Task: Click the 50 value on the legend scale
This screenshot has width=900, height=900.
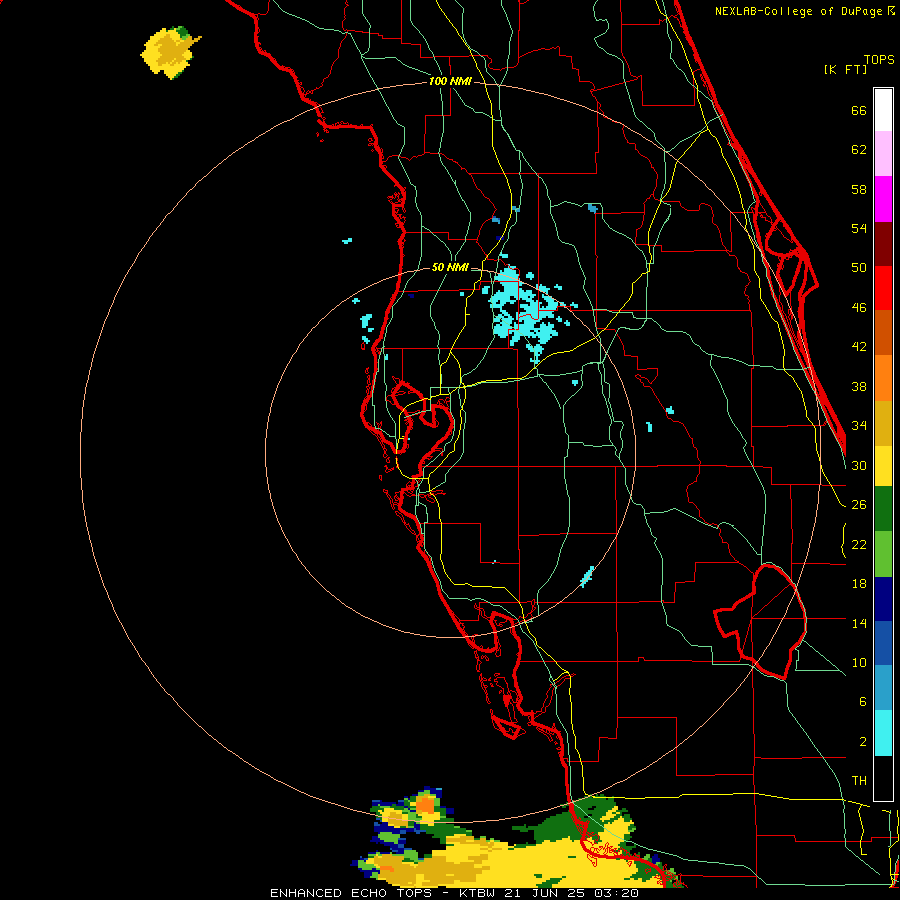Action: coord(859,268)
